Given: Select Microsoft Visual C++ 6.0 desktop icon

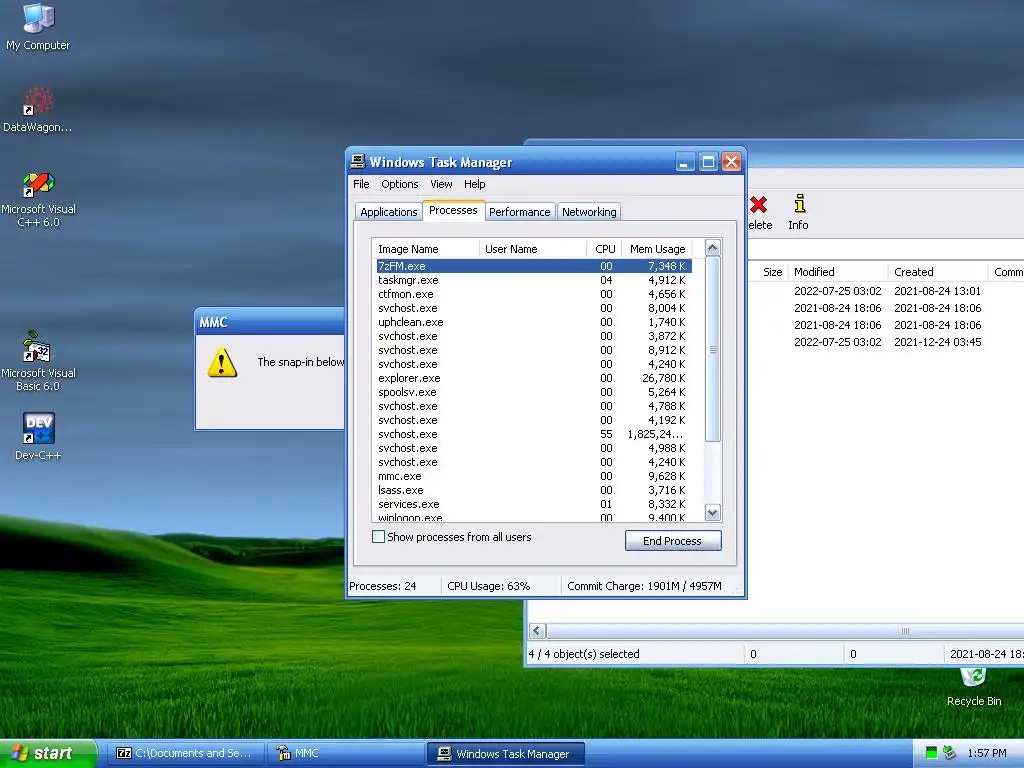Looking at the screenshot, I should [38, 199].
